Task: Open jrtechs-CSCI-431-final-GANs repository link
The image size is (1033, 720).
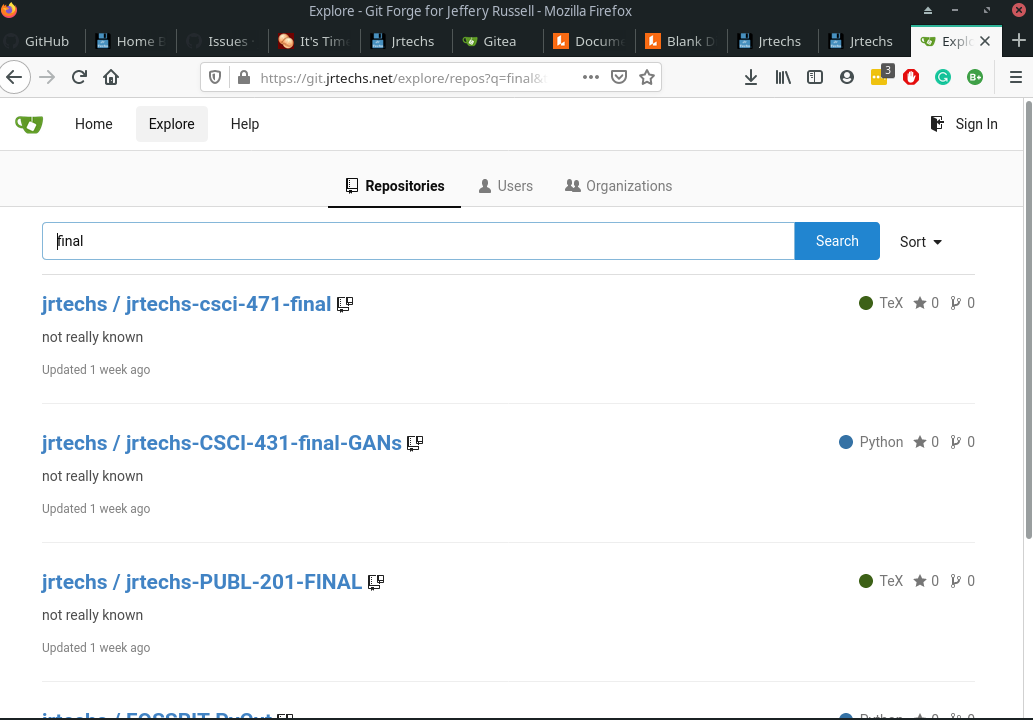Action: pyautogui.click(x=263, y=443)
